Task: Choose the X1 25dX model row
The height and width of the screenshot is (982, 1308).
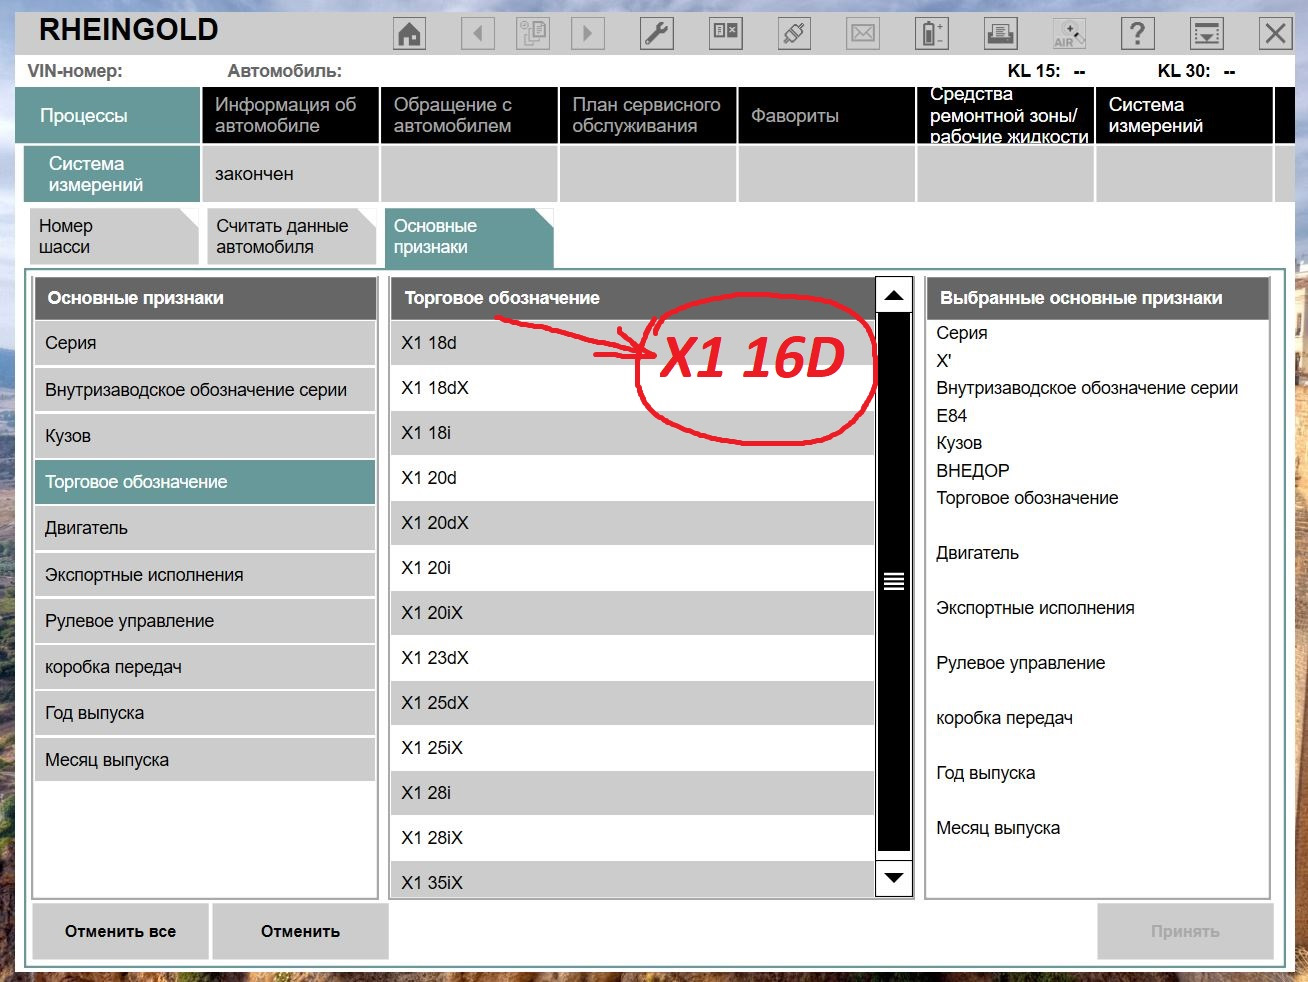Action: 633,703
